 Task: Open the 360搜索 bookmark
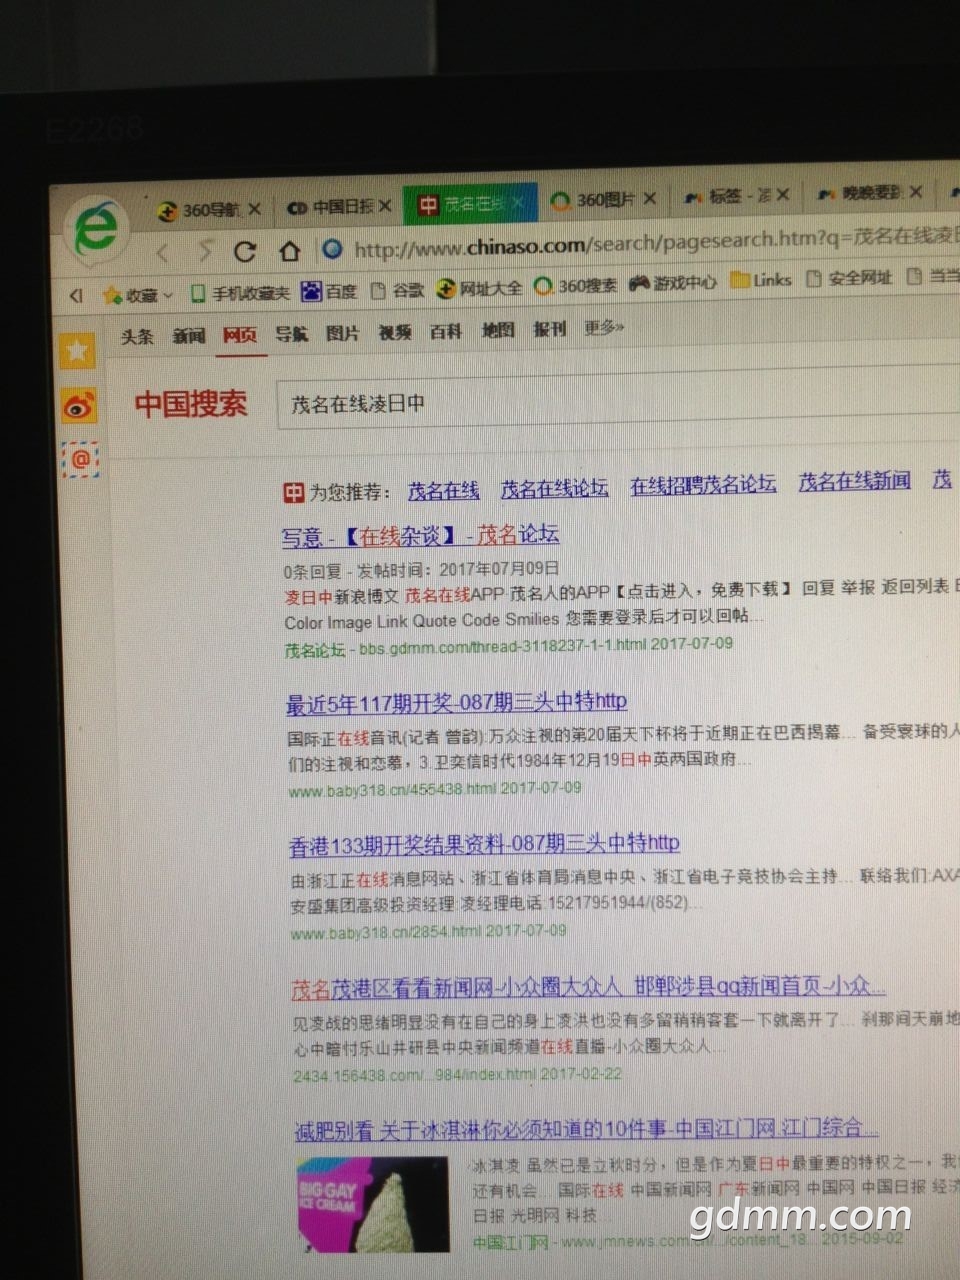pyautogui.click(x=576, y=286)
